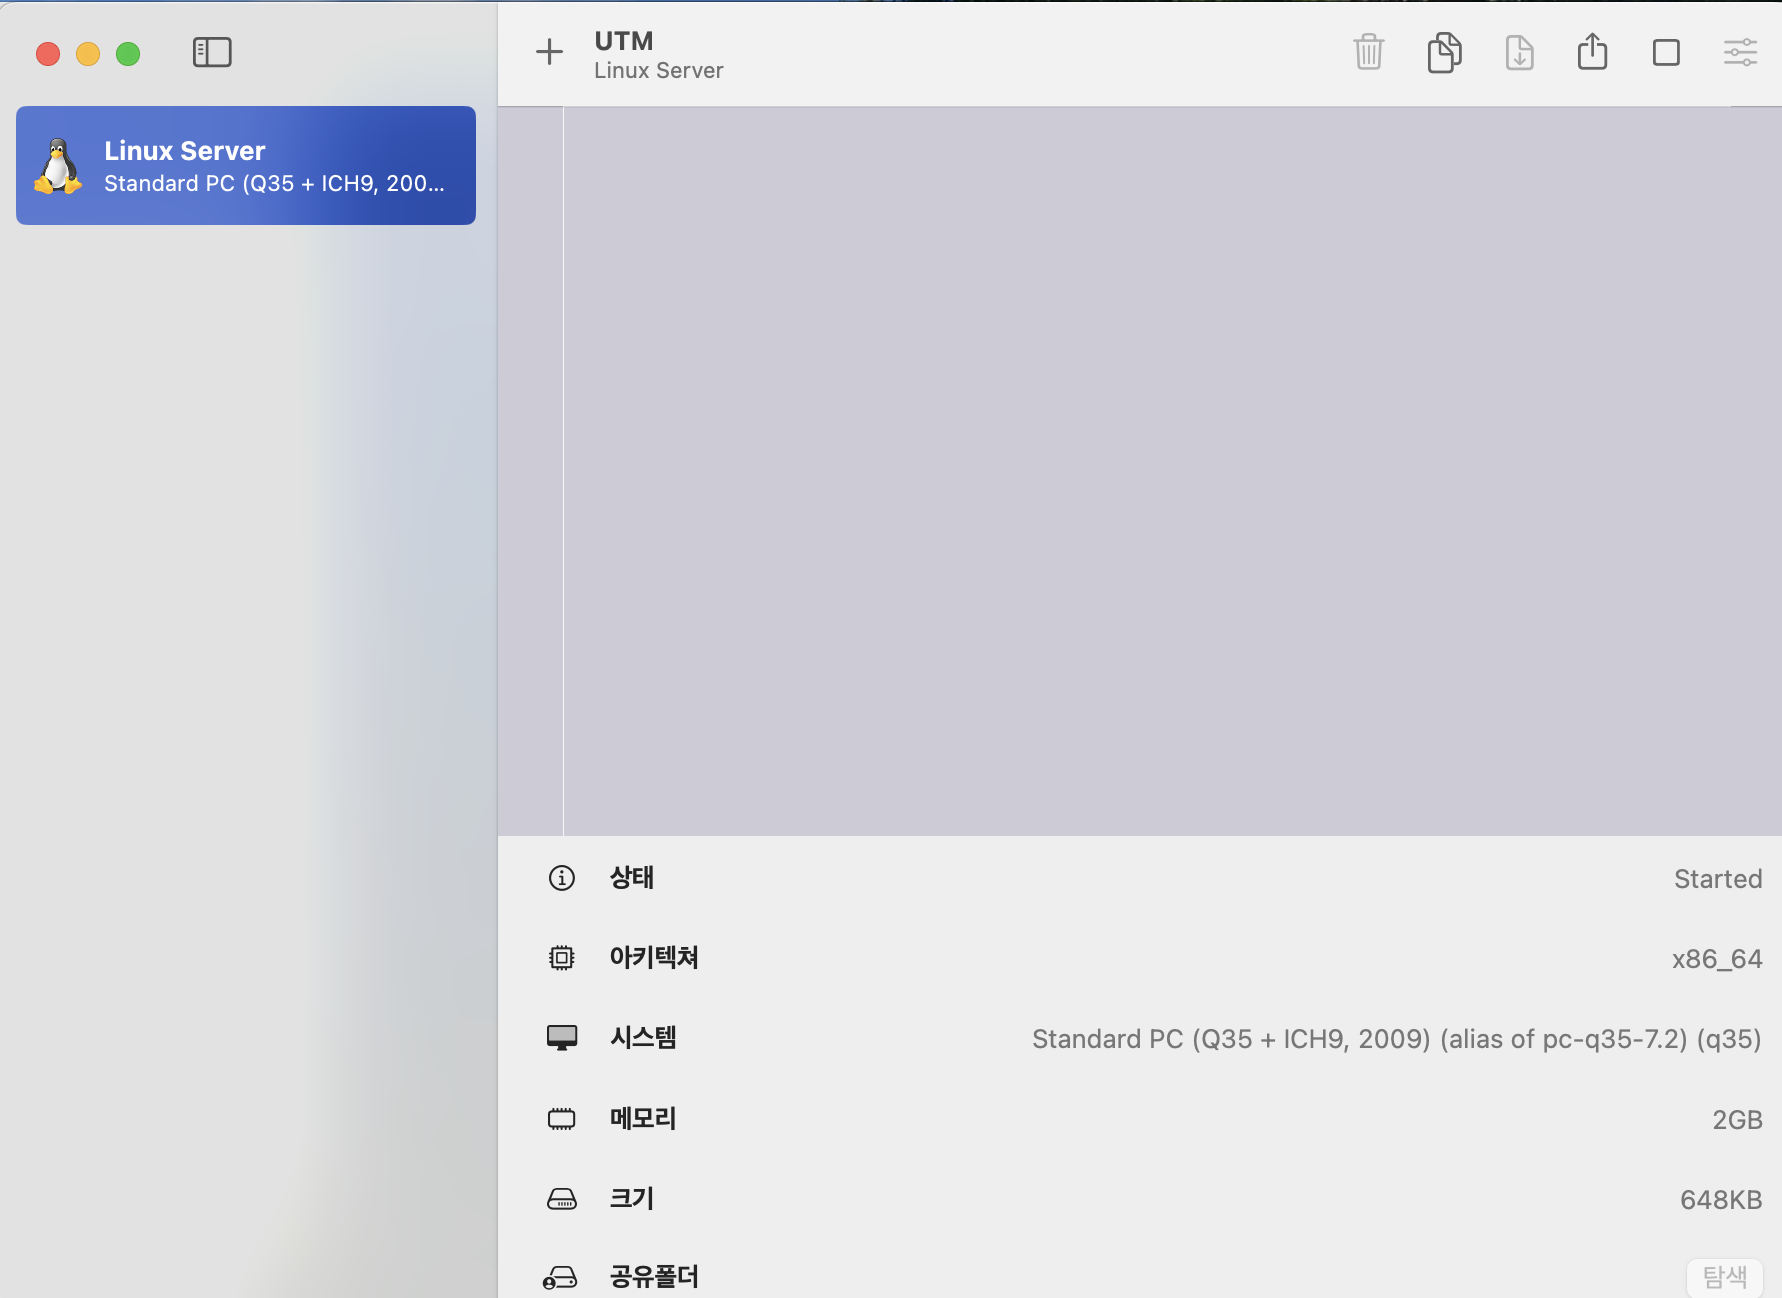
Task: Click the '2GB' memory value
Action: click(x=1737, y=1119)
